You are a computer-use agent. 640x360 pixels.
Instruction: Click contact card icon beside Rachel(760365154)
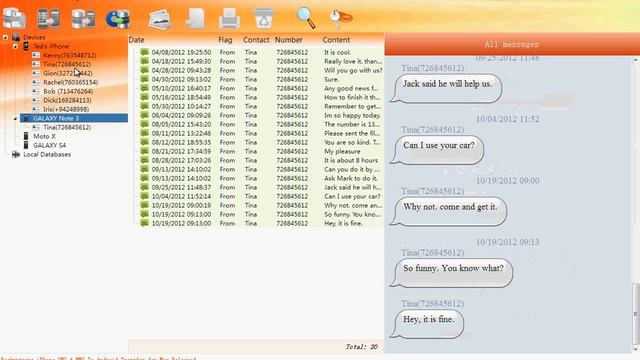click(36, 82)
